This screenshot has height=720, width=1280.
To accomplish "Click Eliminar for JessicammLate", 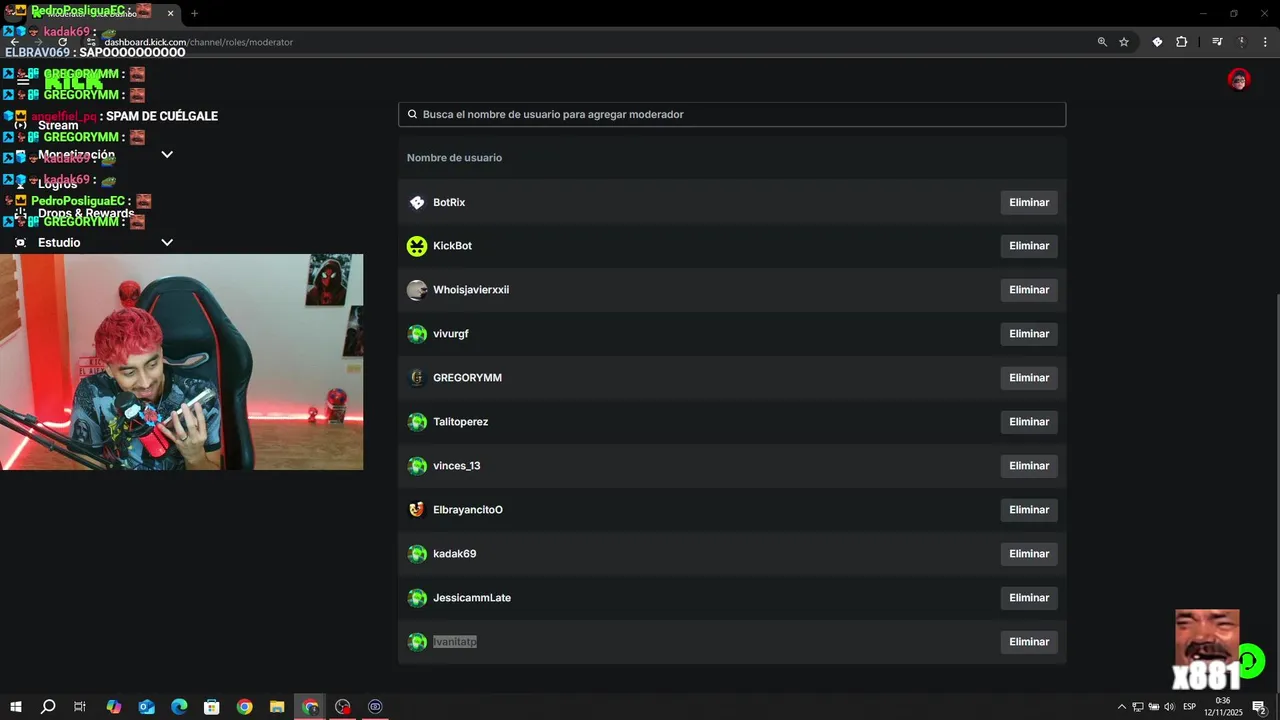I will click(1029, 598).
